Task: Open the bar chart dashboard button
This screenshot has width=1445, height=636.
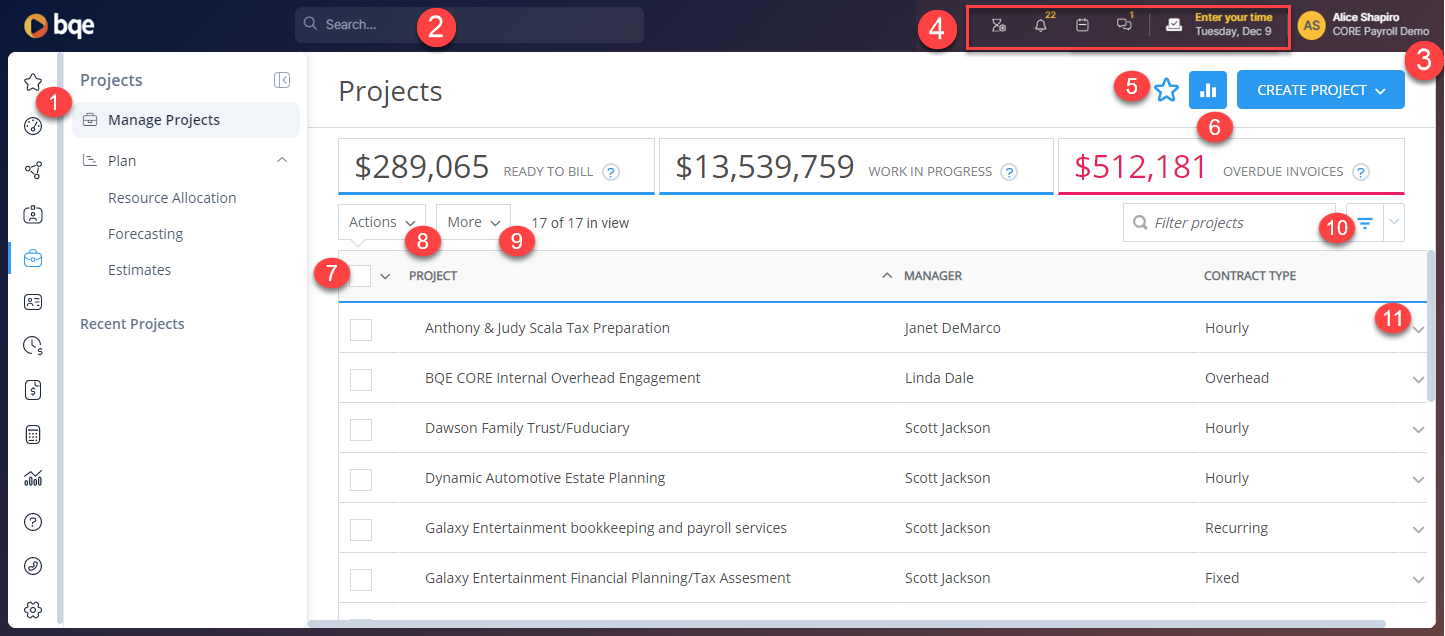Action: click(x=1208, y=90)
